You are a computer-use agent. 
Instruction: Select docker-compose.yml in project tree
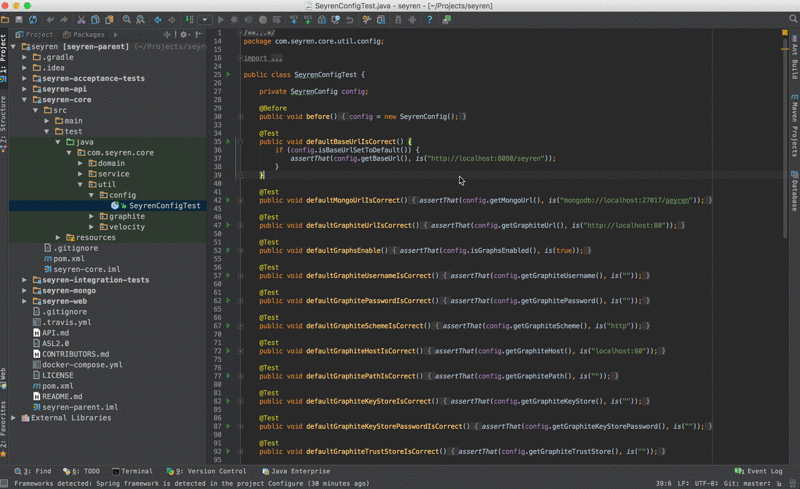(82, 364)
